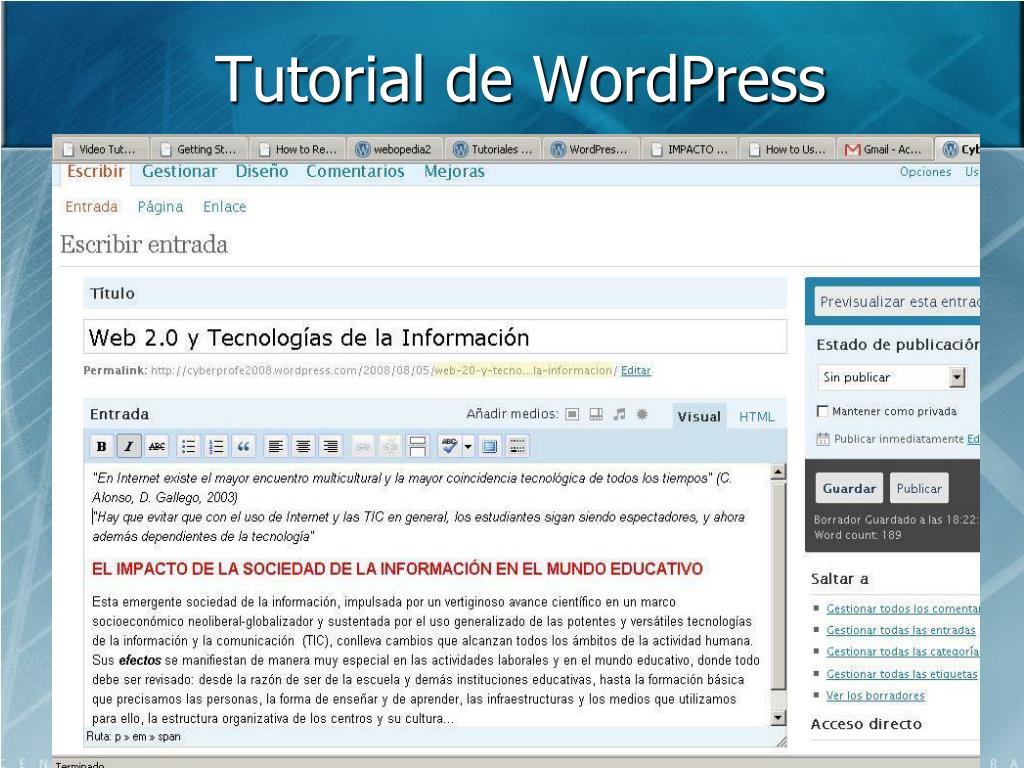This screenshot has width=1024, height=768.
Task: Insert the More tag break
Action: [417, 447]
